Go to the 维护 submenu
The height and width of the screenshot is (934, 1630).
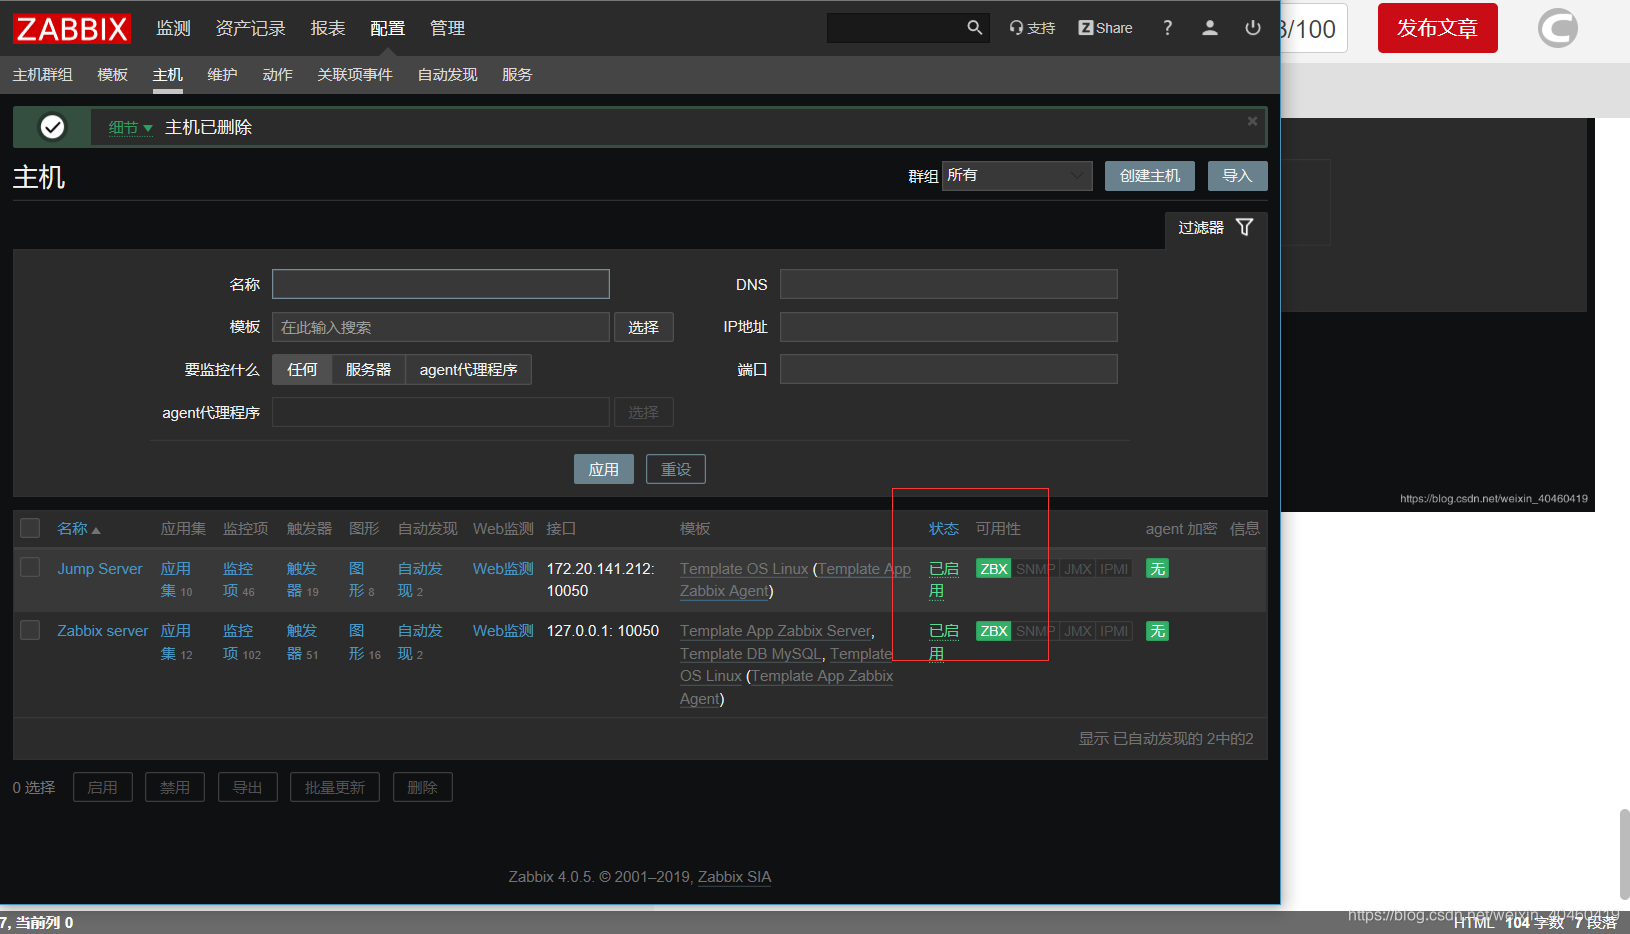pos(222,75)
